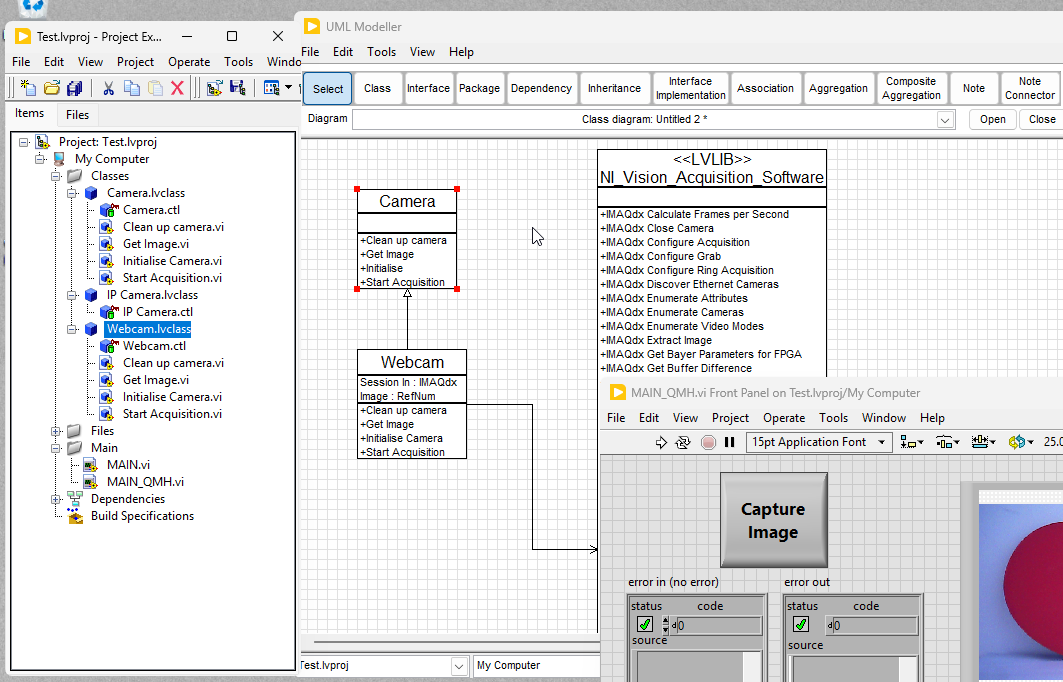Viewport: 1063px width, 682px height.
Task: Choose the Note Connector tool
Action: coord(1029,88)
